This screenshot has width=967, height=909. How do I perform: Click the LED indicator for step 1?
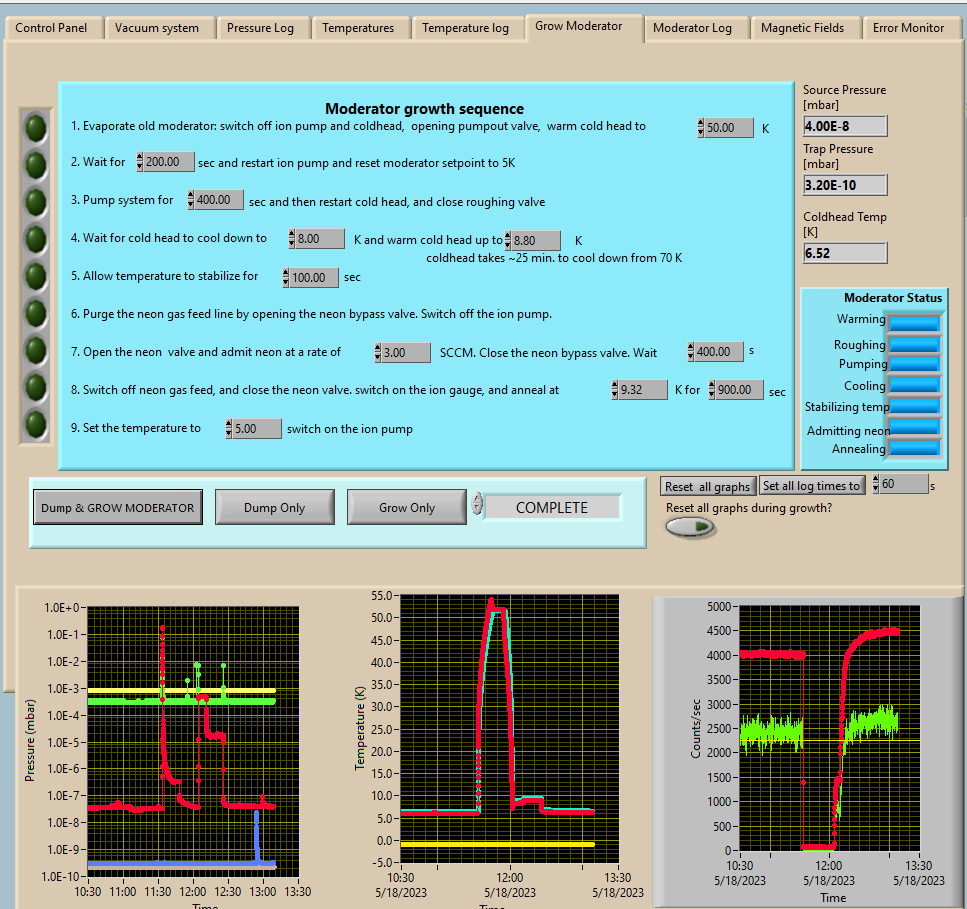[x=36, y=128]
